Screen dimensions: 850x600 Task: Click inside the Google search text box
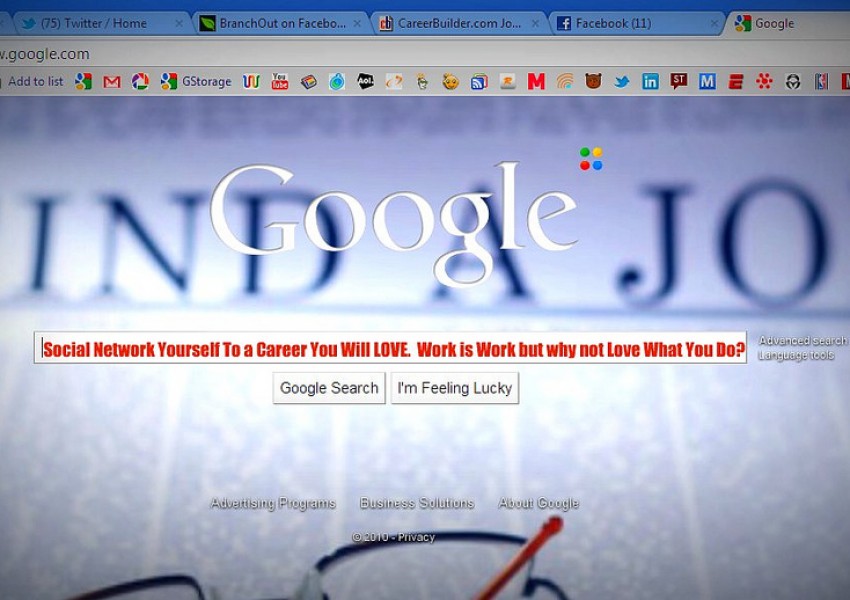click(x=390, y=349)
